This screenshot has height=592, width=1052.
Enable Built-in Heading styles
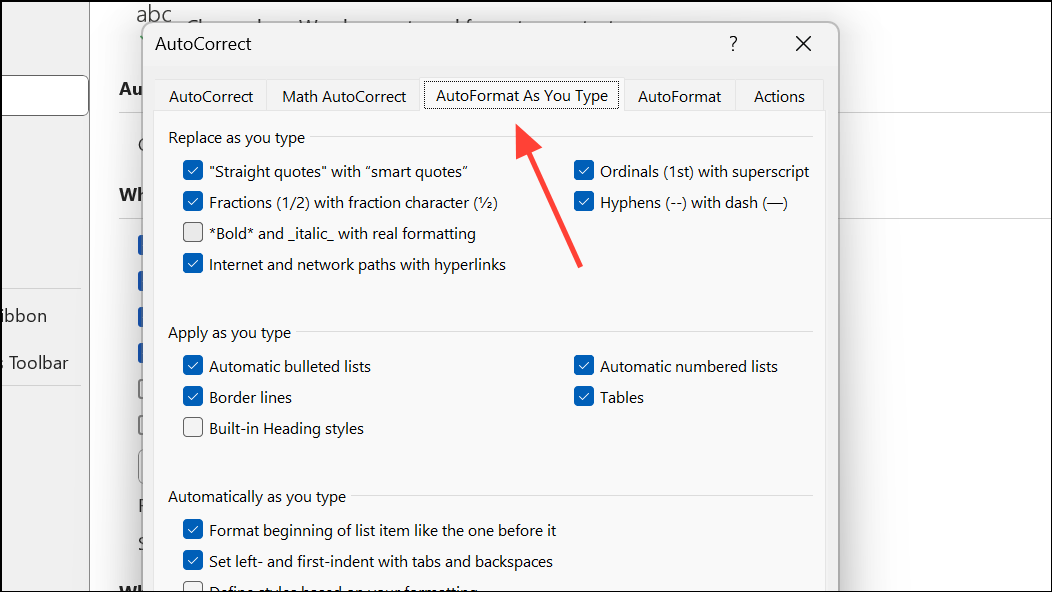(x=193, y=427)
